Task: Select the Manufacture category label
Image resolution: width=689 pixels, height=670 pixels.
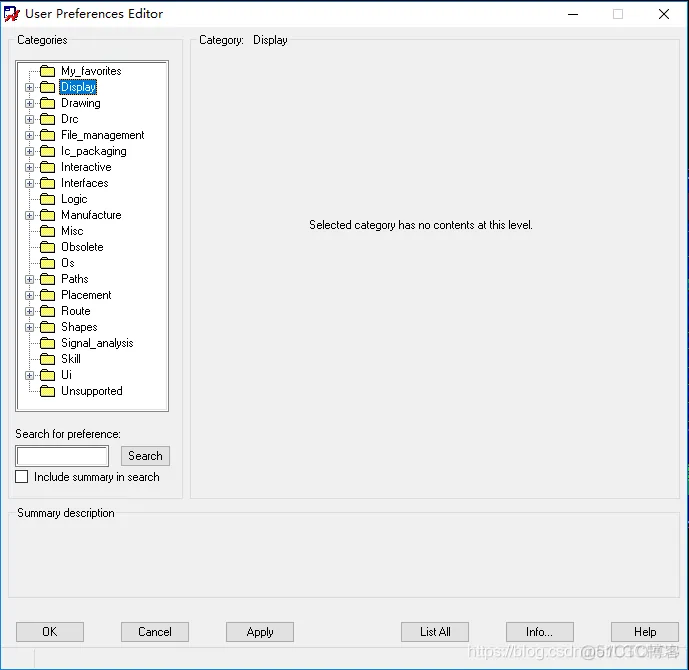Action: (91, 215)
